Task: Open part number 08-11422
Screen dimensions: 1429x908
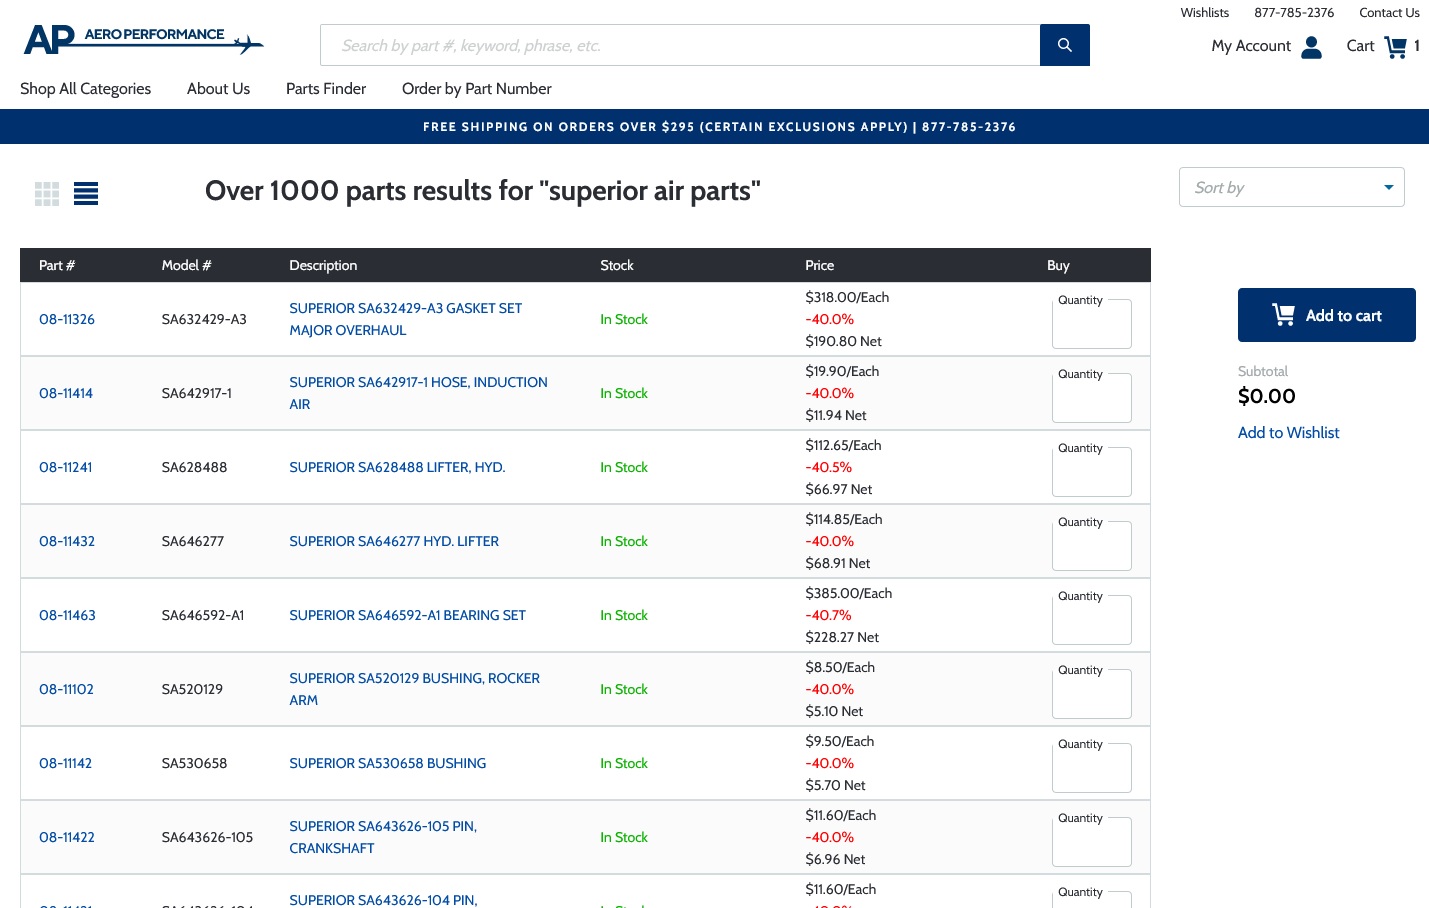Action: pyautogui.click(x=67, y=838)
